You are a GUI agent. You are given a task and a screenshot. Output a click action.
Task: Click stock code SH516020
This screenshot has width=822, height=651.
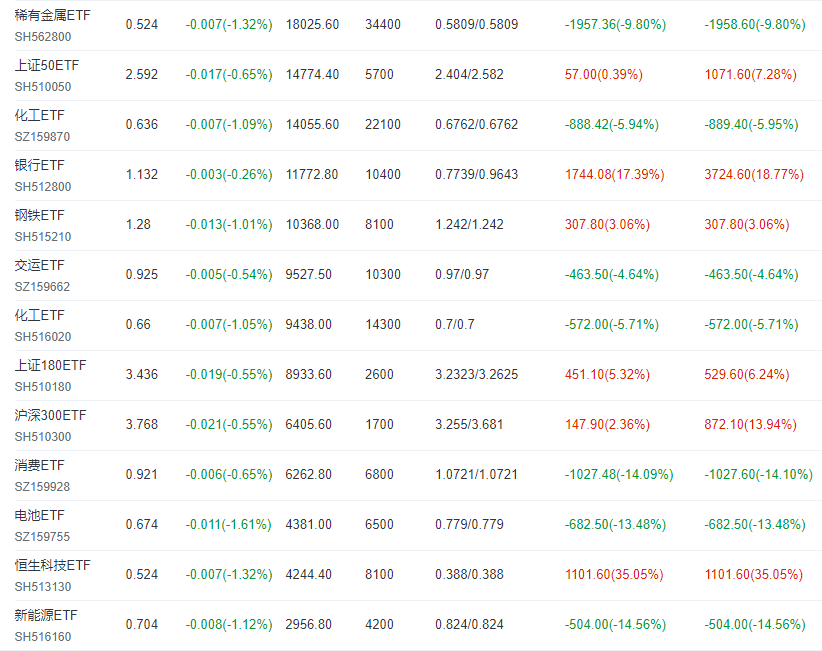pos(43,337)
